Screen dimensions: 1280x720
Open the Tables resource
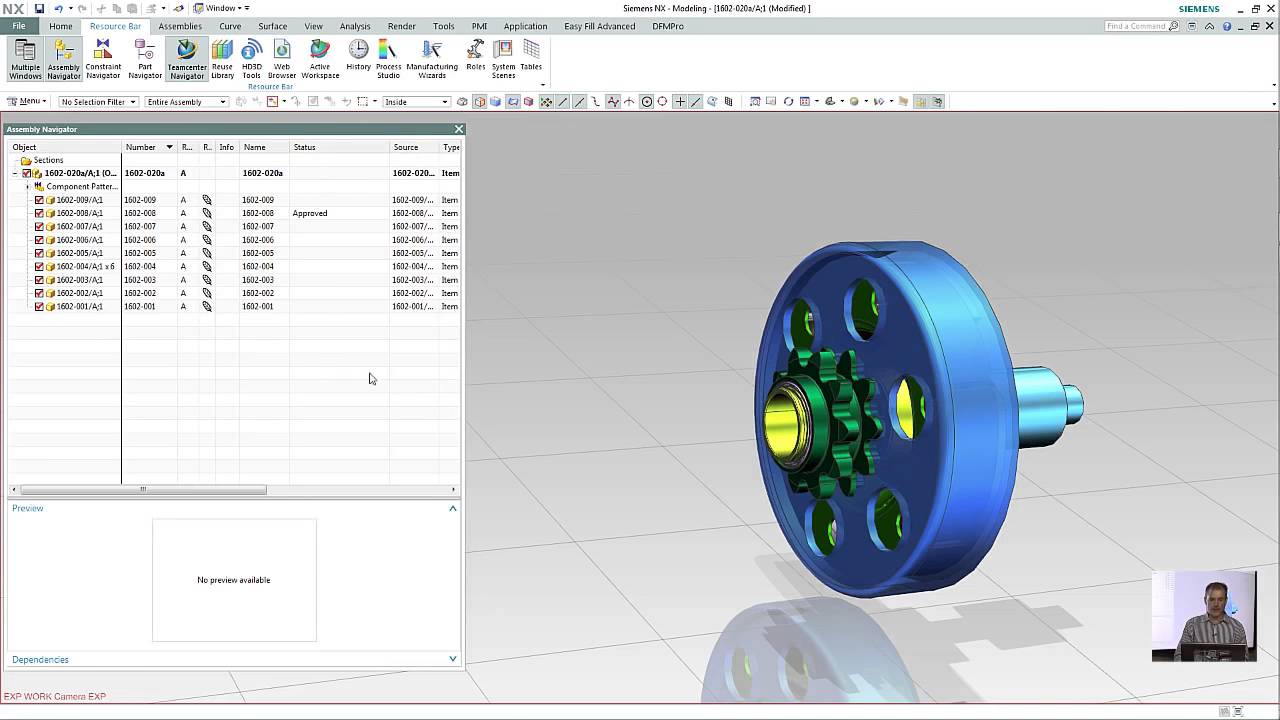point(531,56)
